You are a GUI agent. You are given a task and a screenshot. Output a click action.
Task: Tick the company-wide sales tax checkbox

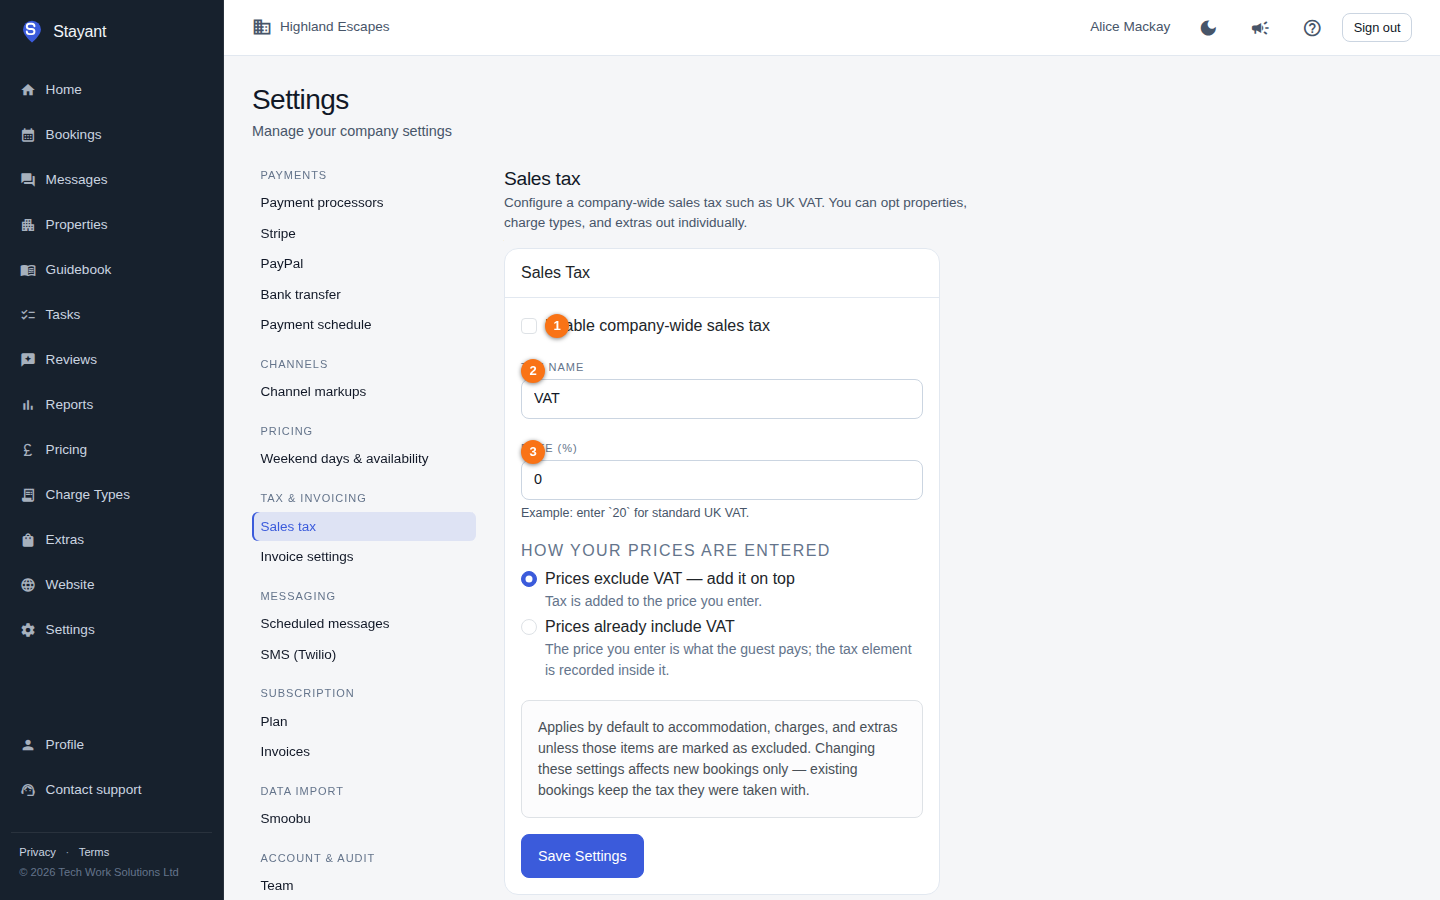pos(529,326)
